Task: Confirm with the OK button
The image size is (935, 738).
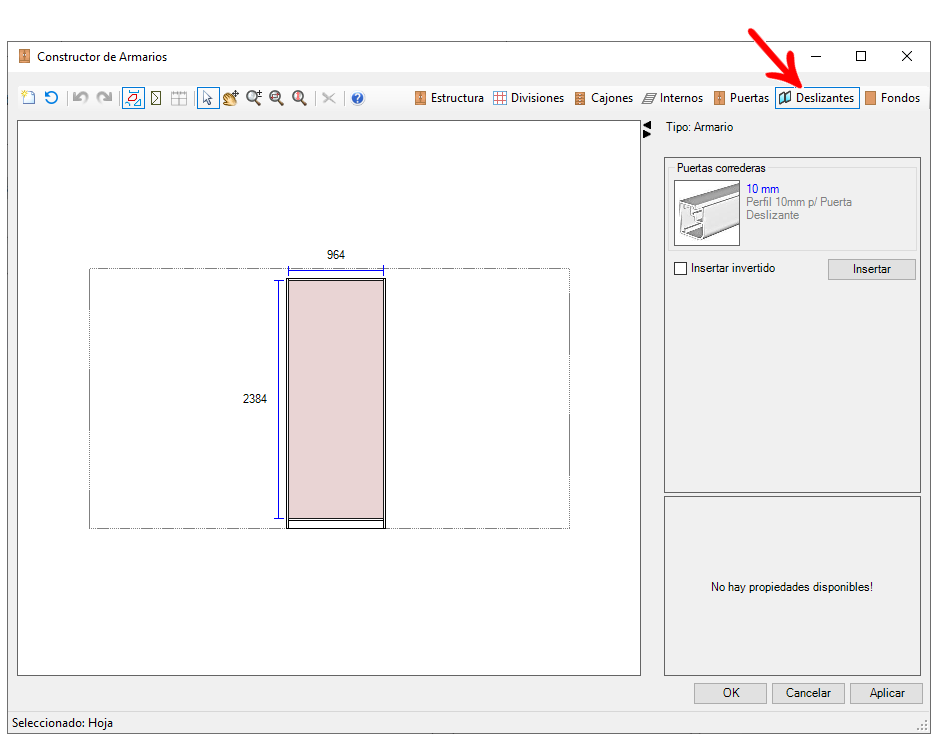Action: 730,693
